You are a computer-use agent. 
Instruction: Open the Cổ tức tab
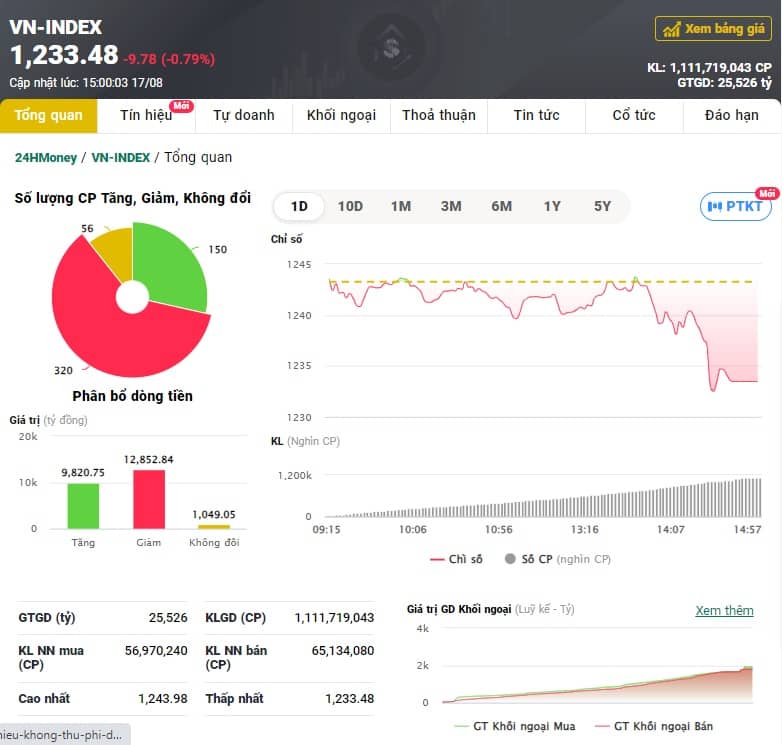(x=634, y=115)
